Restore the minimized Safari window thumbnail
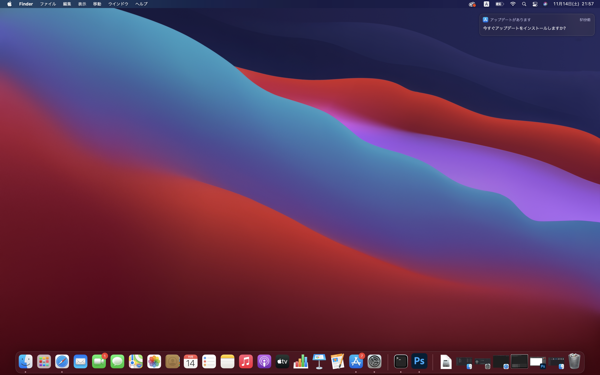Viewport: 600px width, 375px height. pos(501,362)
